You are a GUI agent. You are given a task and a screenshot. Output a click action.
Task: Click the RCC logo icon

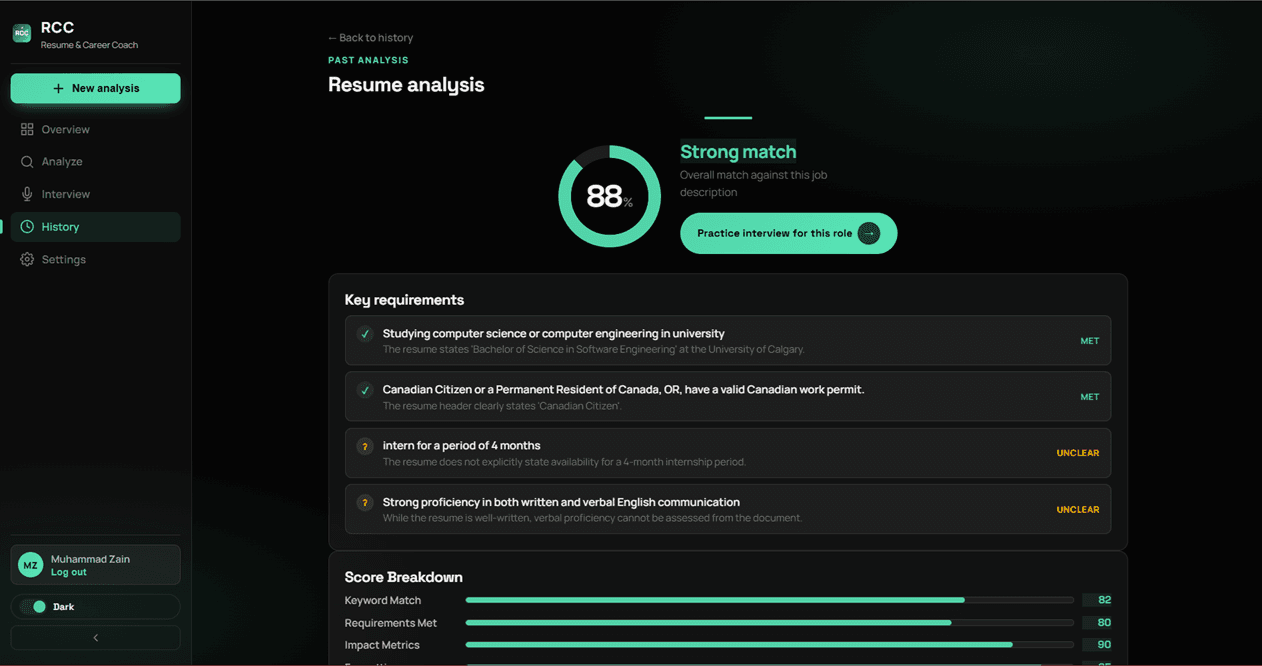(x=22, y=34)
